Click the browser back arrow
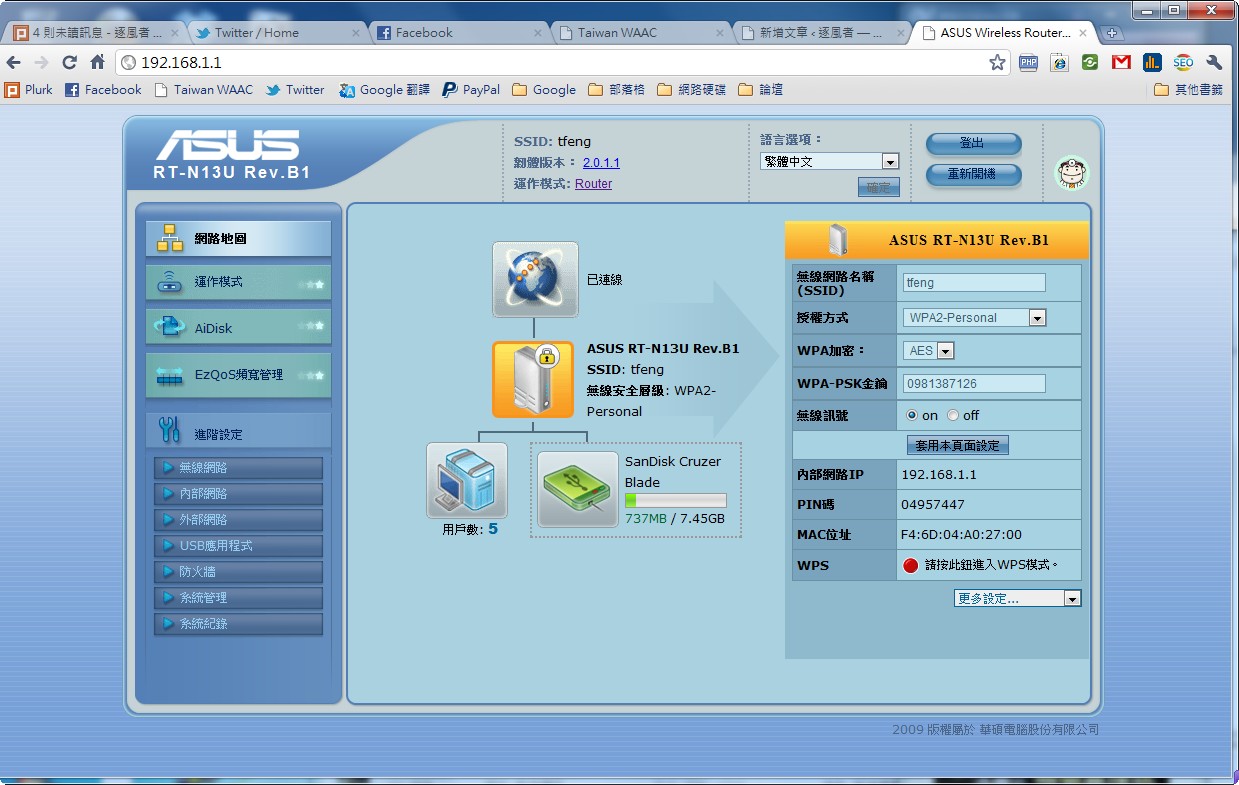Viewport: 1239px width, 785px height. [x=13, y=62]
